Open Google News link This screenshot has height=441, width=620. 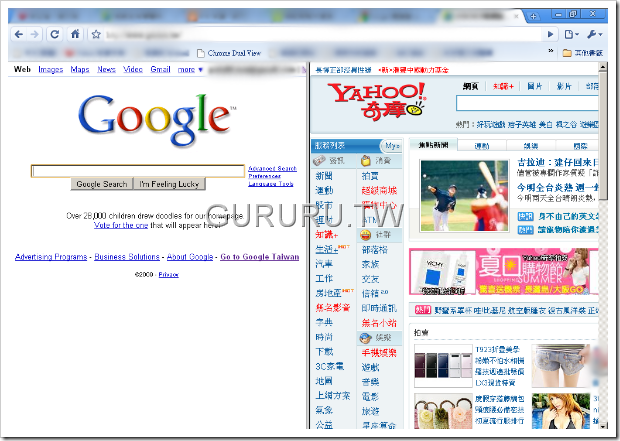pos(106,70)
